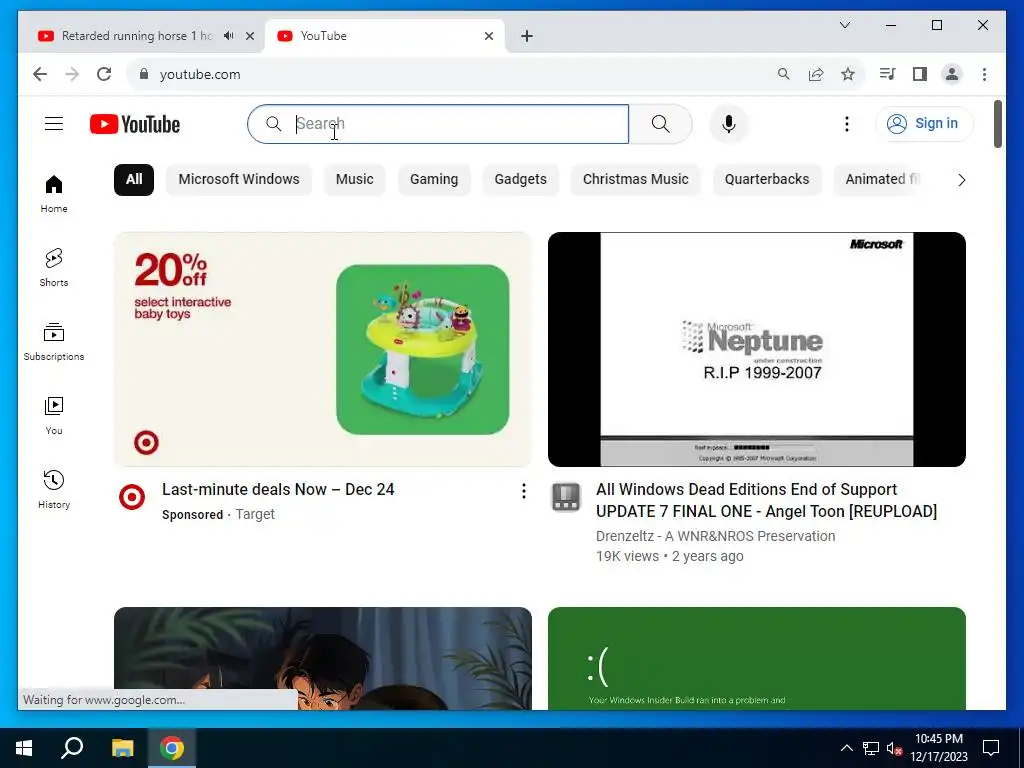This screenshot has height=768, width=1024.
Task: Click the Target channel logo beside ad title
Action: coord(132,498)
